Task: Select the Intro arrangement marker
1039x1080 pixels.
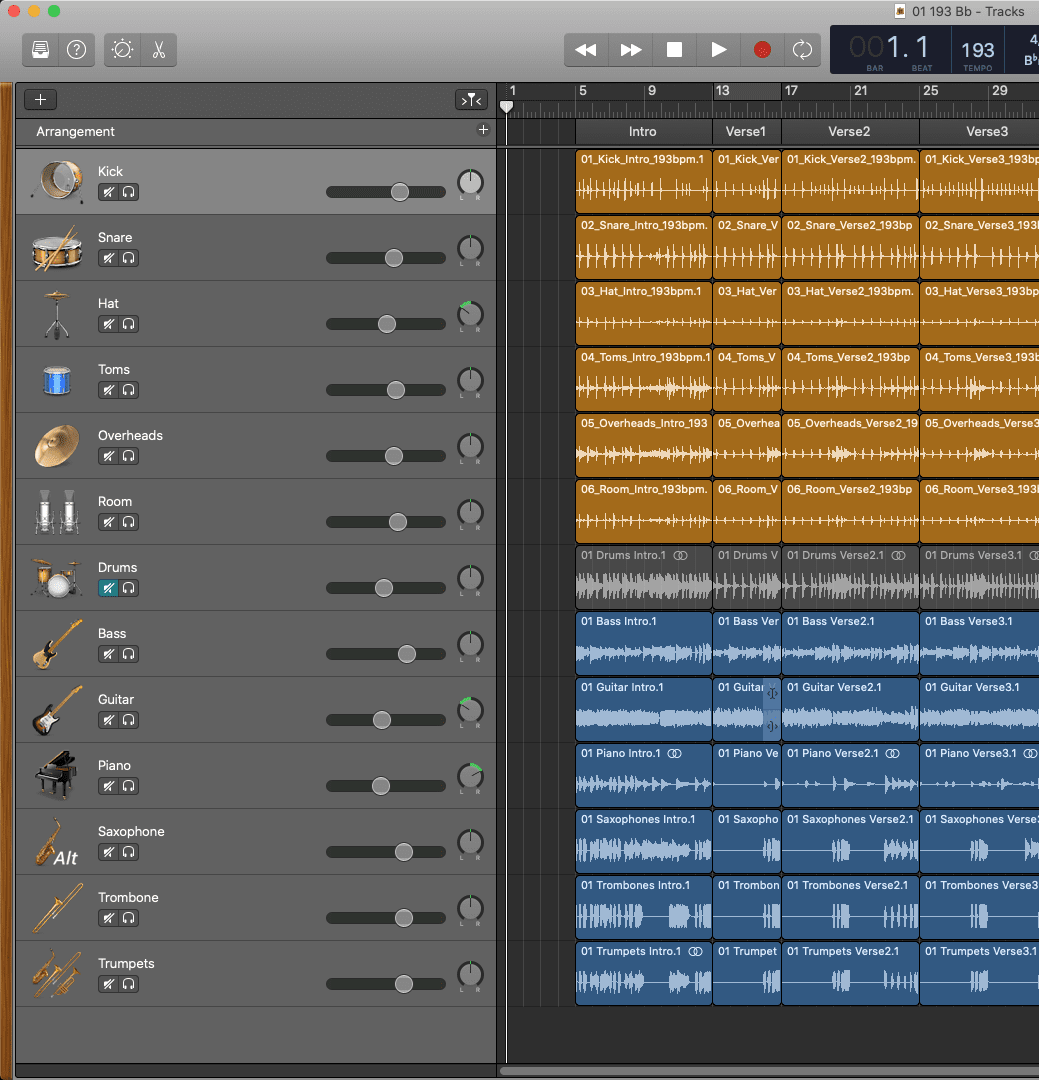Action: point(643,132)
